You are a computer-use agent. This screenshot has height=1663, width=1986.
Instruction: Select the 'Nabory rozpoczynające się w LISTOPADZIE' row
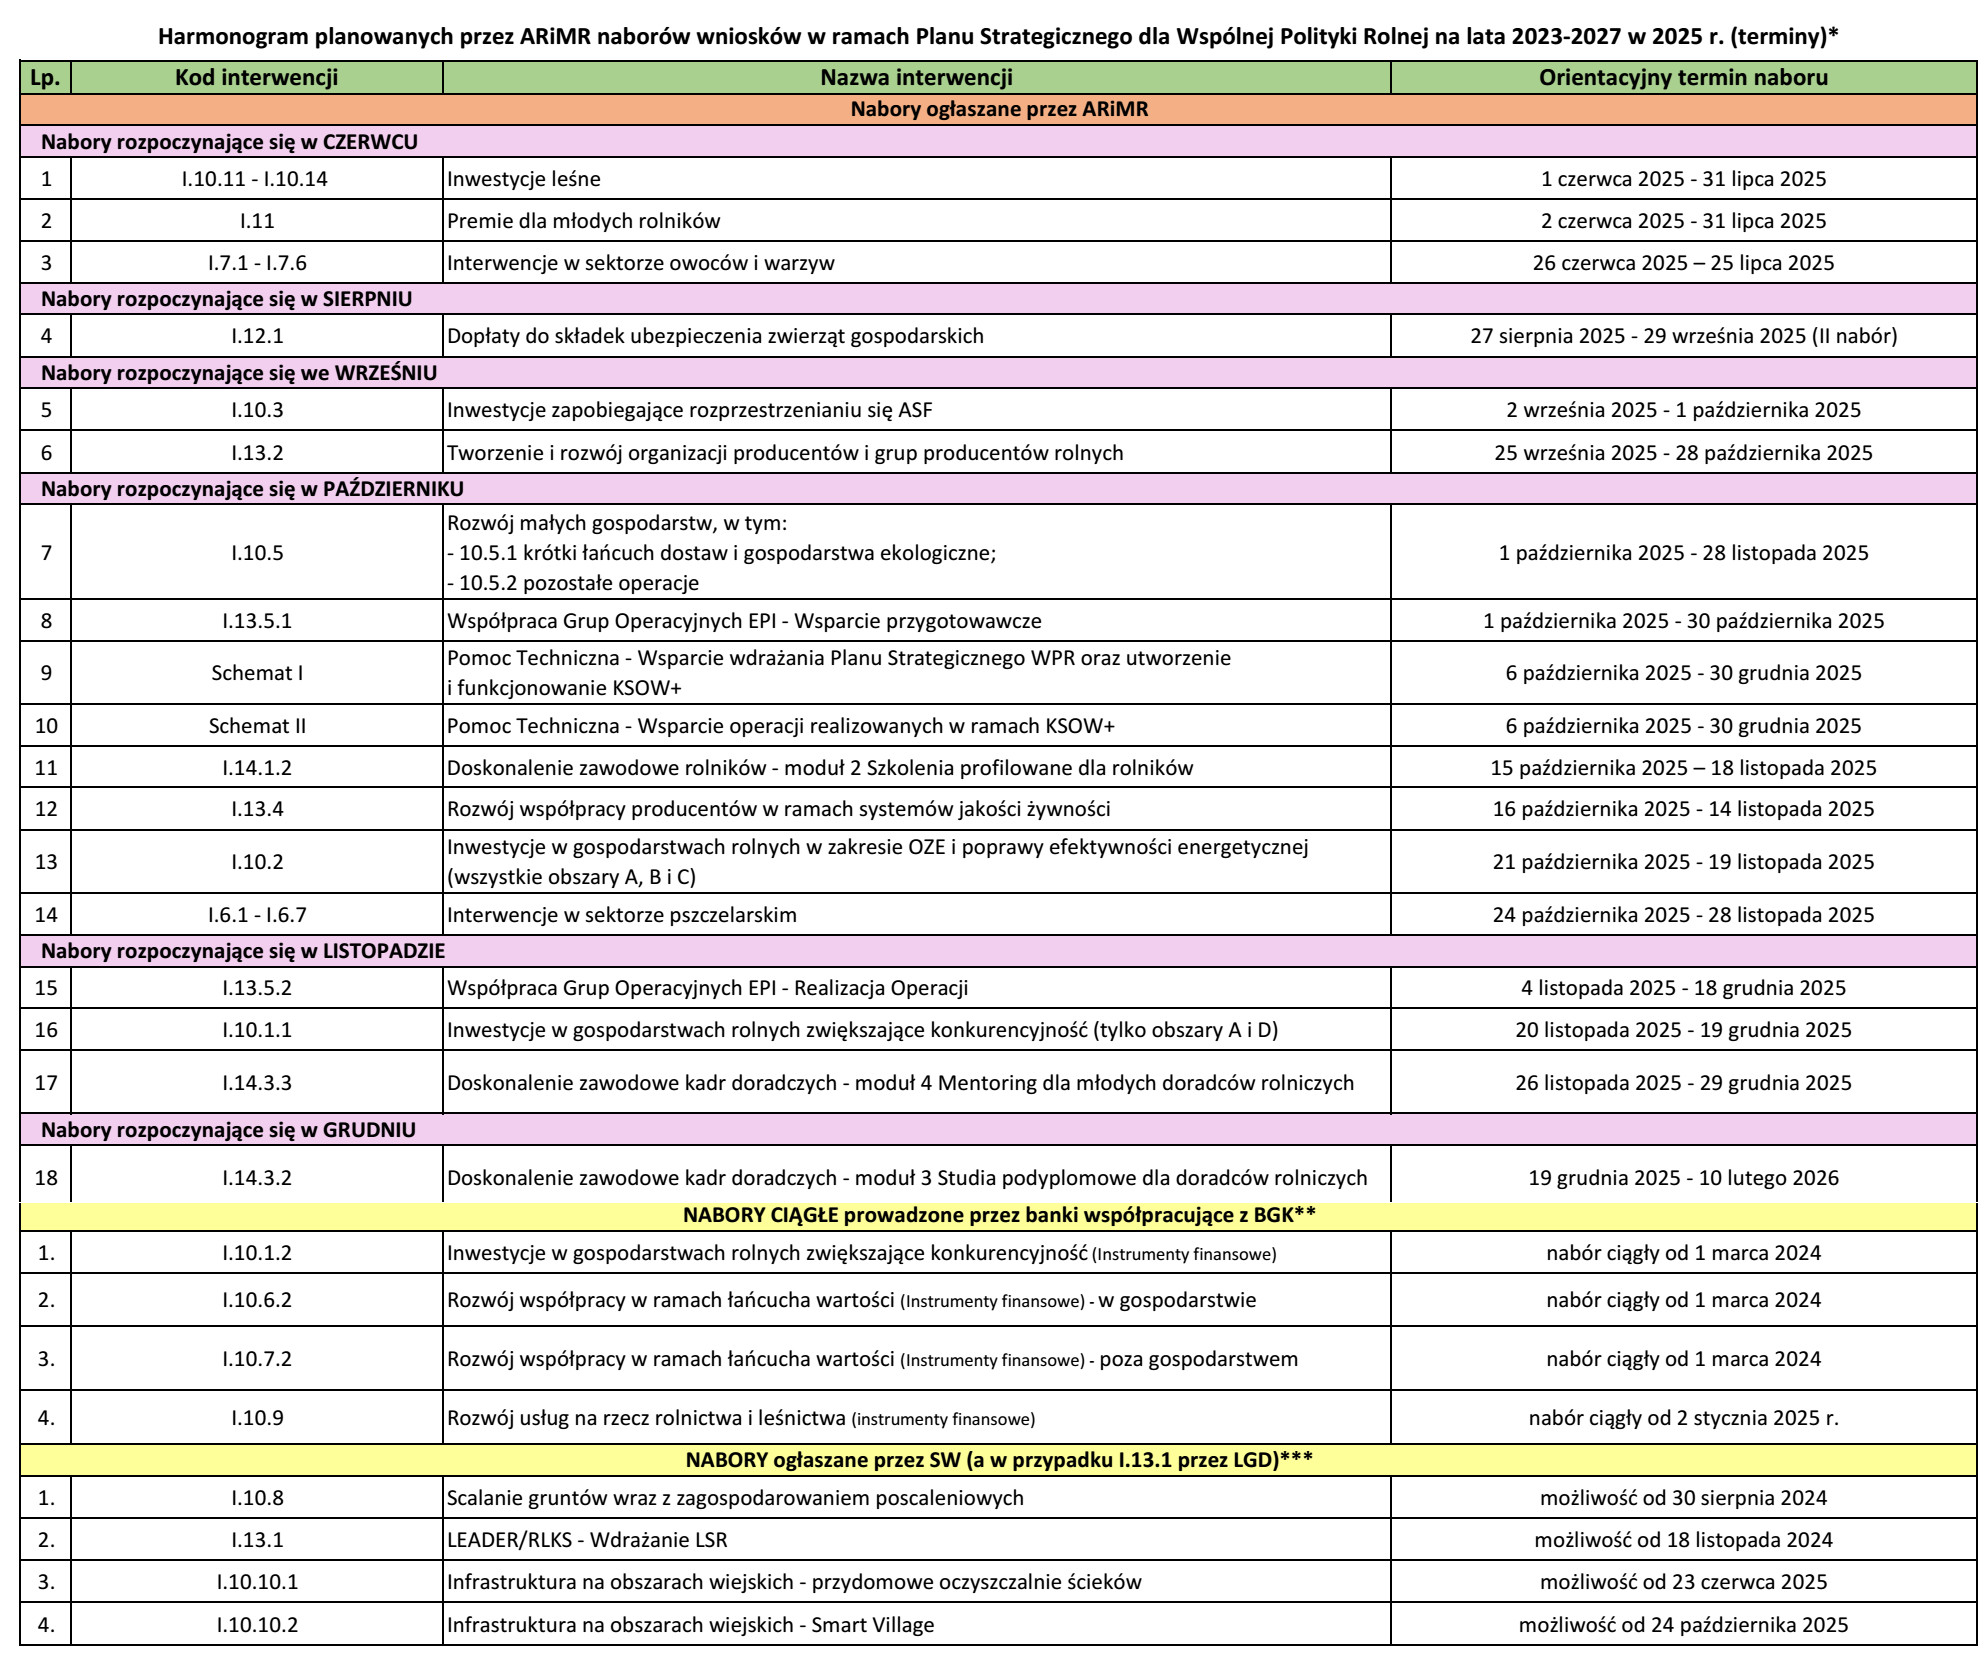[243, 951]
